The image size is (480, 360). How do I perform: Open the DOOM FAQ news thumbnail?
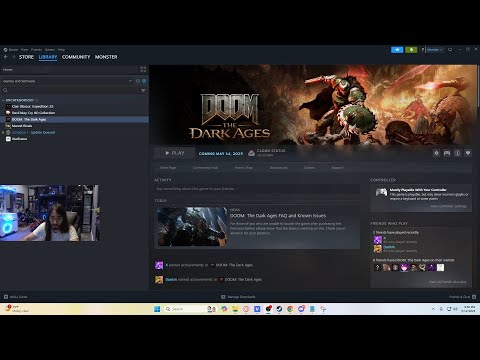pos(192,227)
